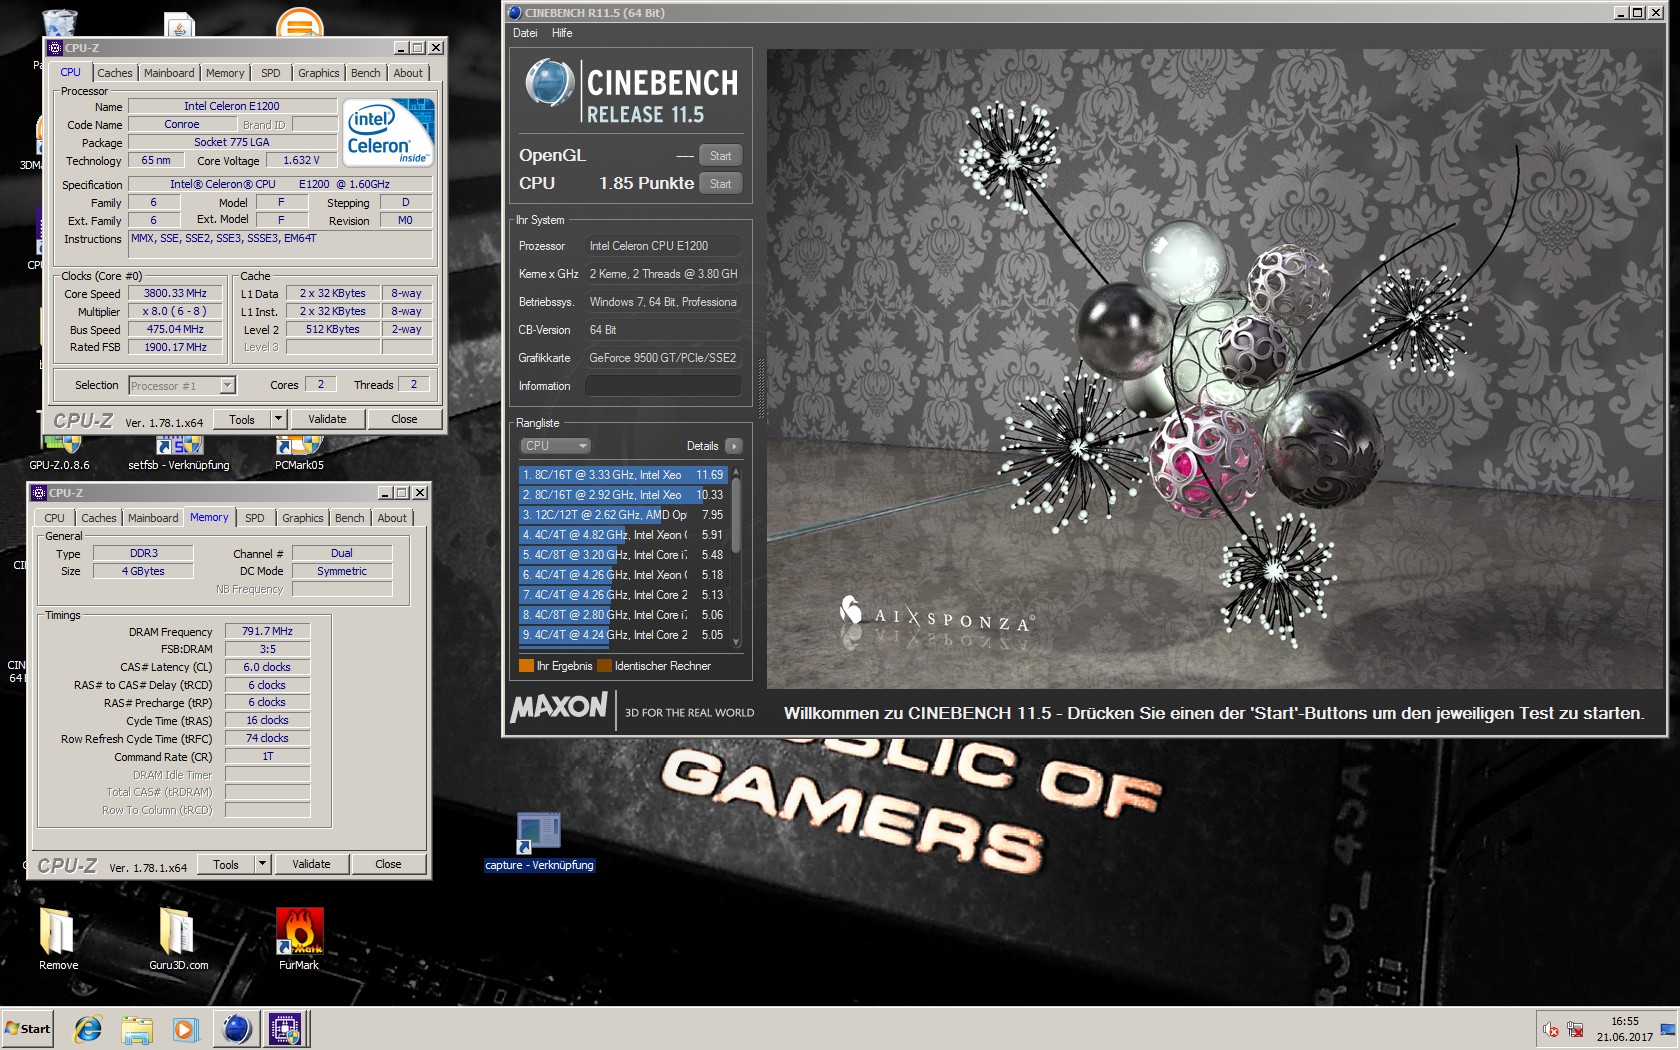The height and width of the screenshot is (1050, 1680).
Task: Click the Bus Speed 475.04 MHz value
Action: point(175,330)
